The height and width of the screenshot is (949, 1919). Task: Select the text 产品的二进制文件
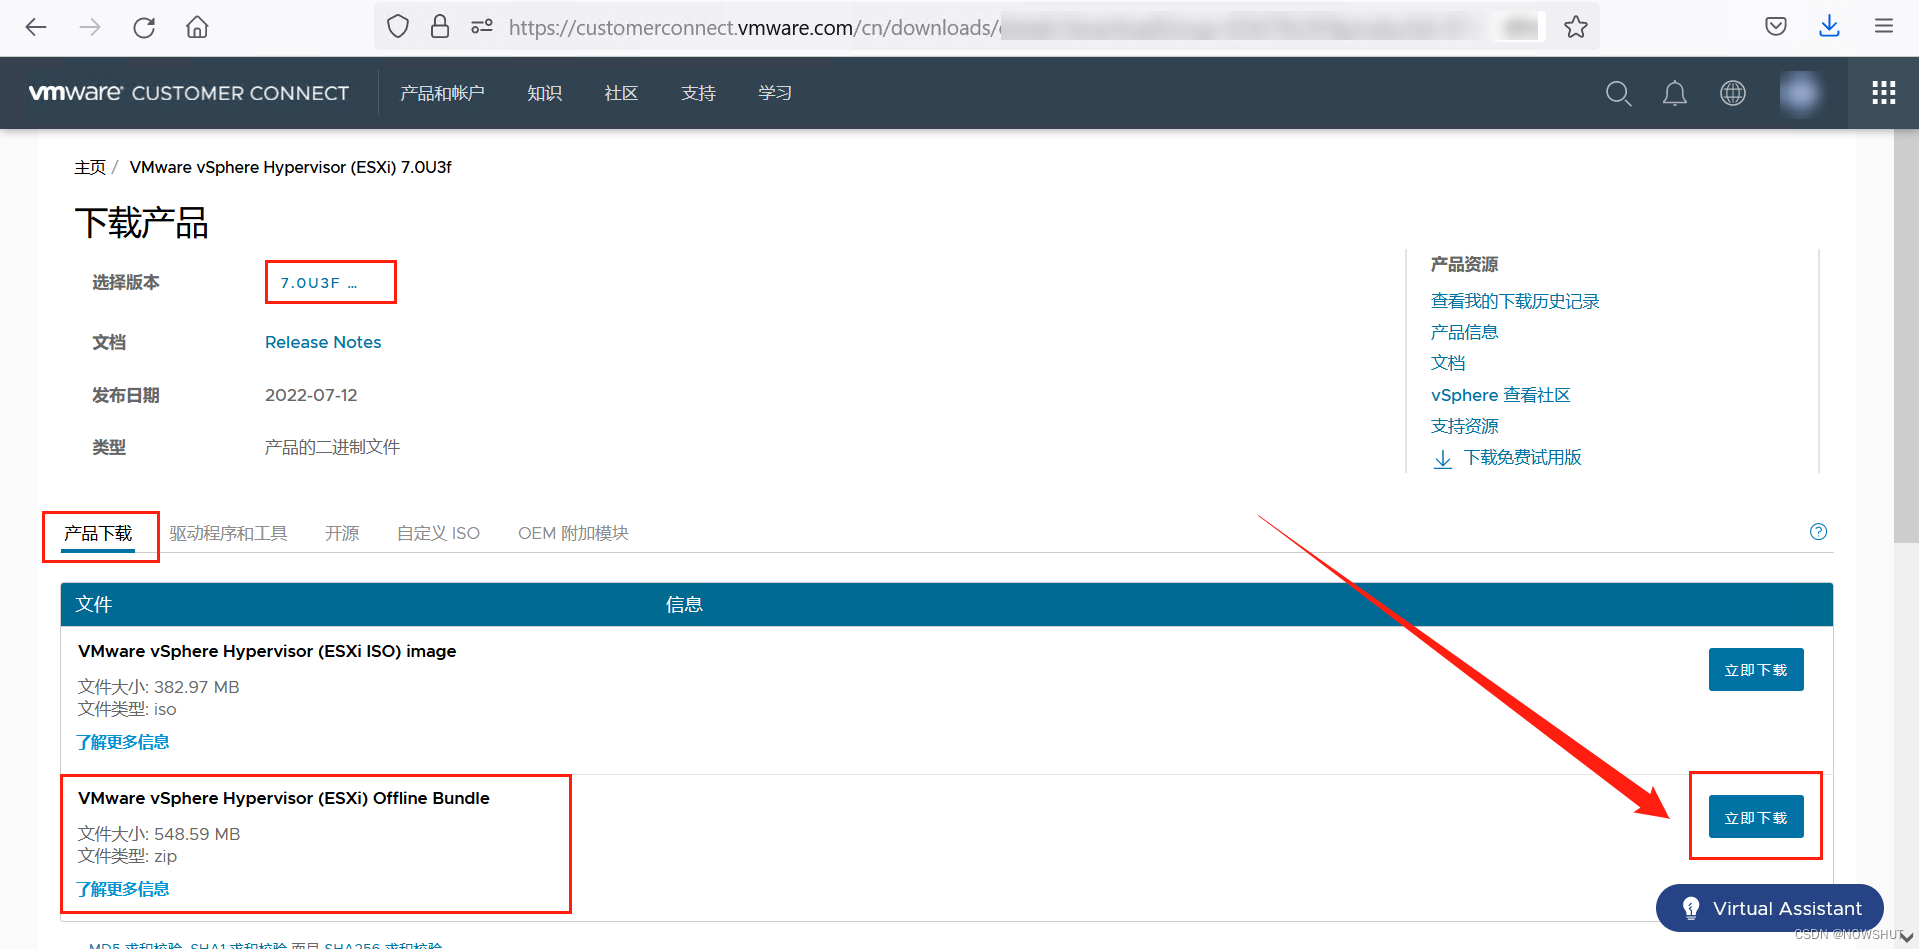tap(332, 447)
